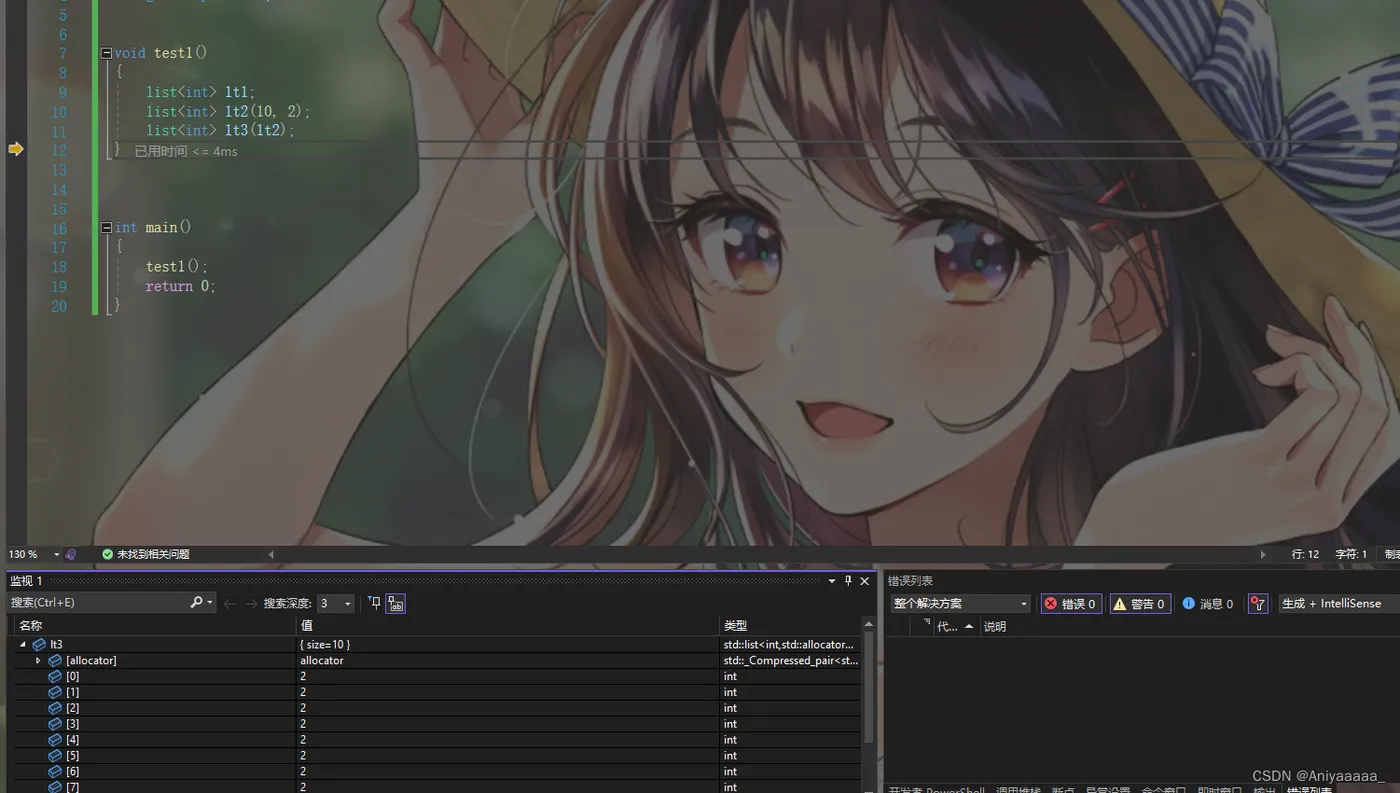Click the '{ size=10 }' value of lt3
Screen dimensions: 1400x793
(325, 645)
